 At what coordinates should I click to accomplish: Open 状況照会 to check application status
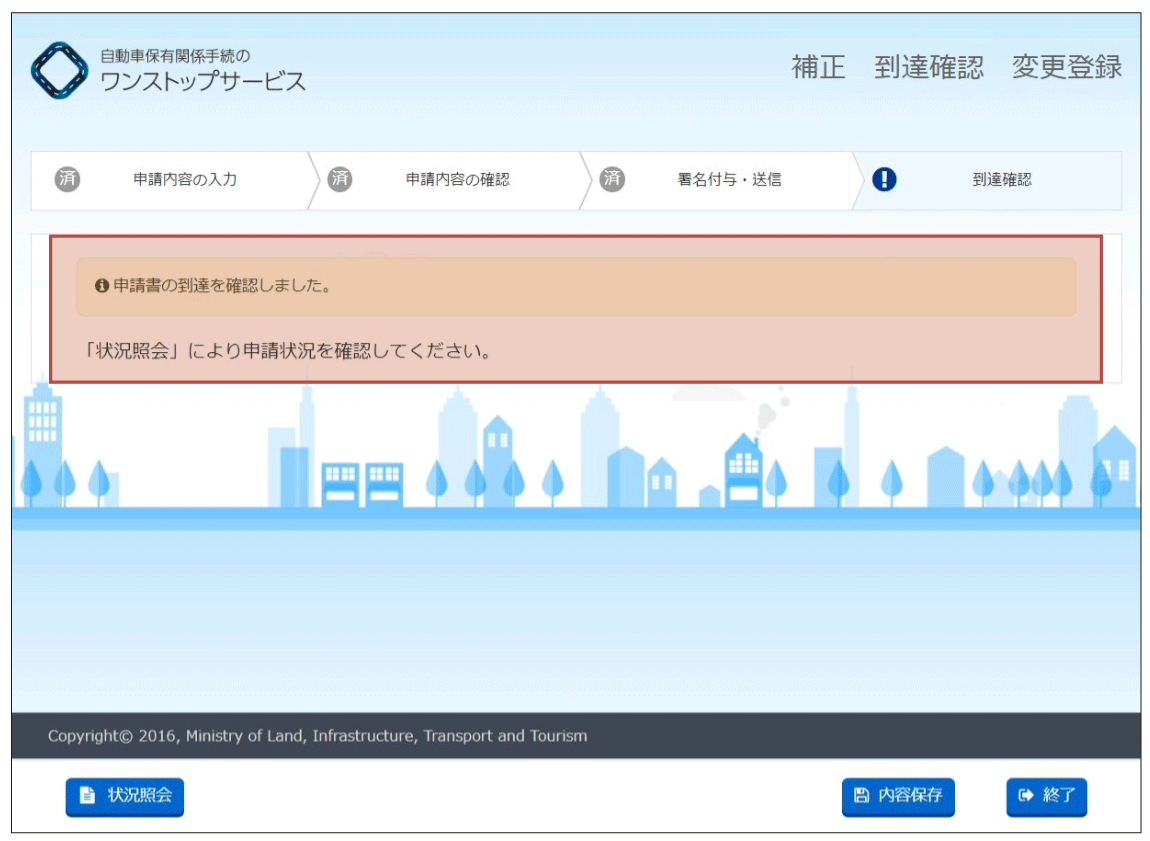point(125,796)
